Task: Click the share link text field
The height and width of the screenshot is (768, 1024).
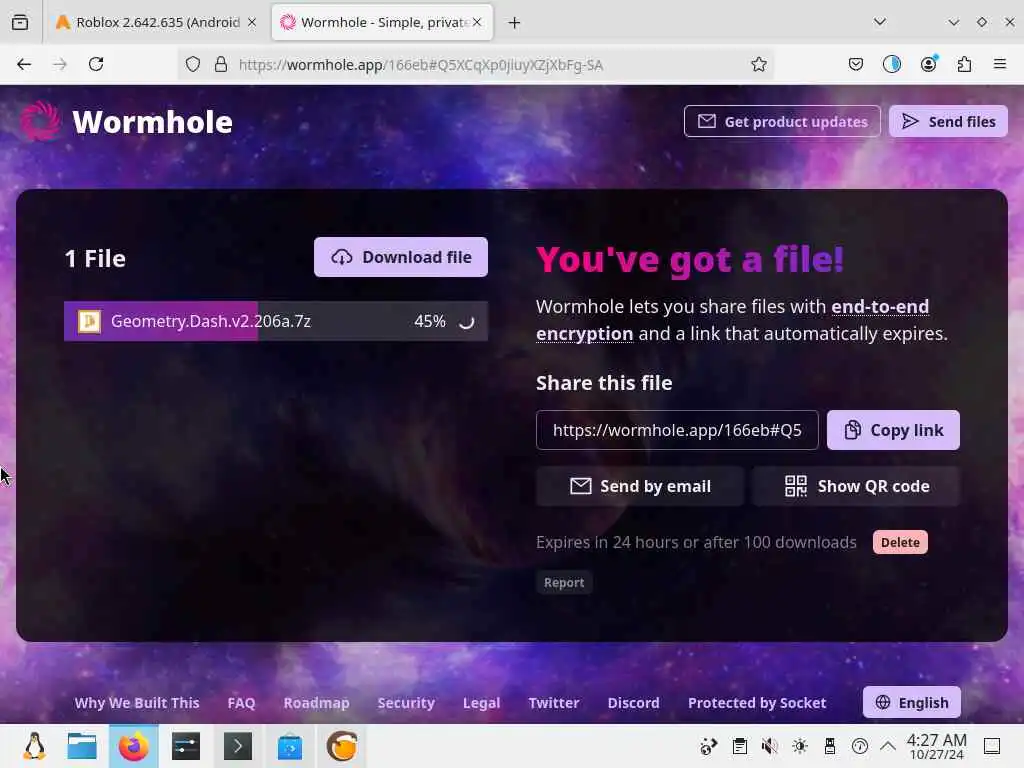Action: click(677, 430)
